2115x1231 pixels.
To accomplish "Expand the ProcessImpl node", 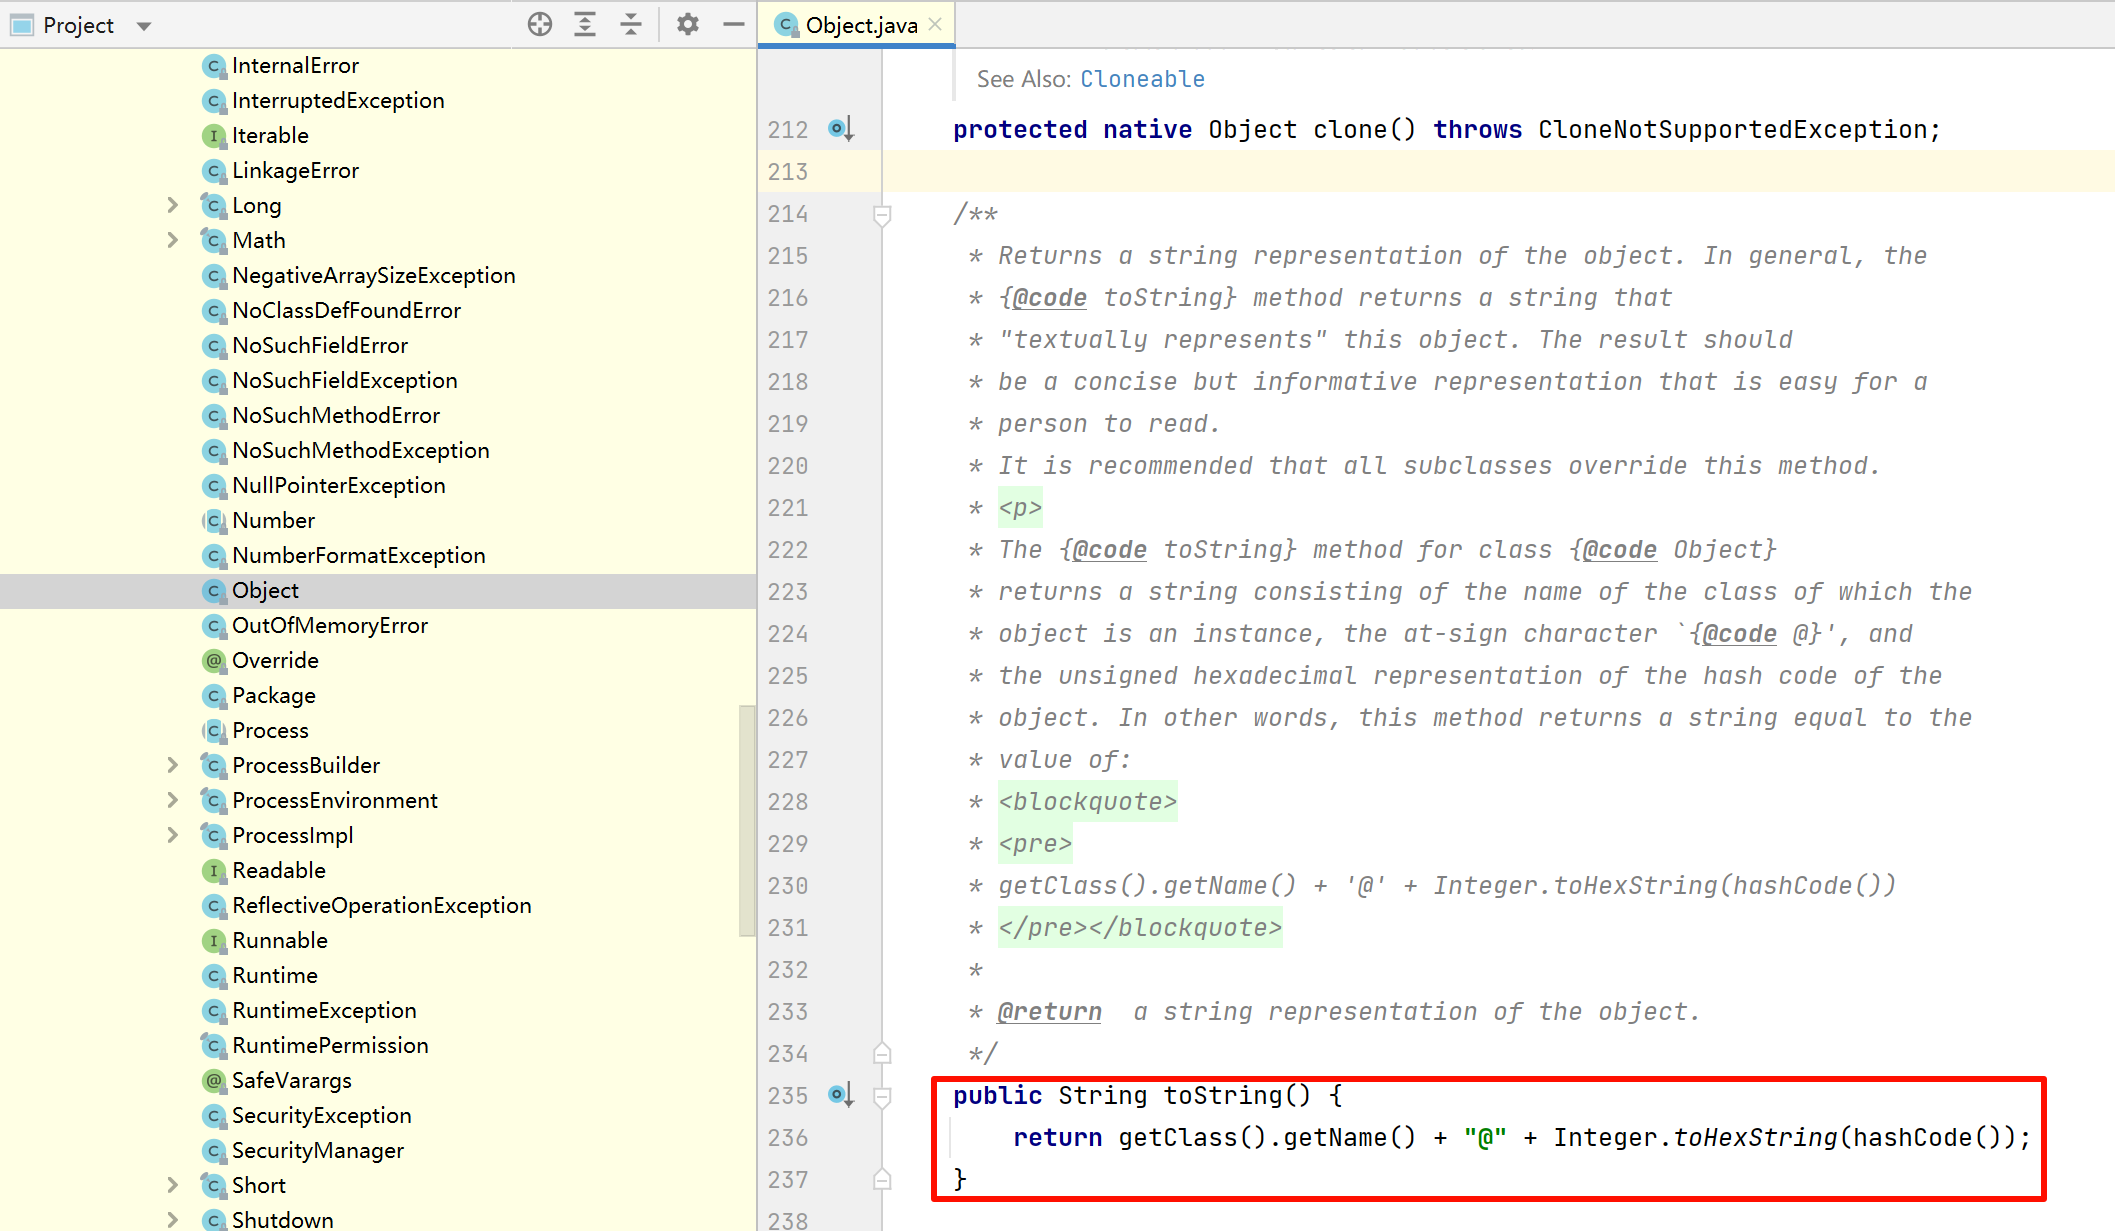I will pyautogui.click(x=172, y=835).
